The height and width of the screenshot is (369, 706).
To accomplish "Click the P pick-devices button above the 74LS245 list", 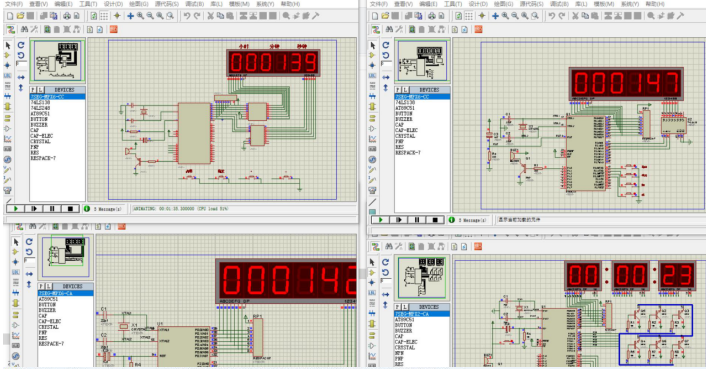I will pos(33,90).
